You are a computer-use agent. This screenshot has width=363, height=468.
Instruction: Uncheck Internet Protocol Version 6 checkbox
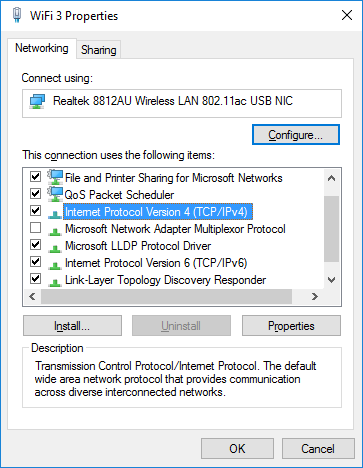[35, 262]
